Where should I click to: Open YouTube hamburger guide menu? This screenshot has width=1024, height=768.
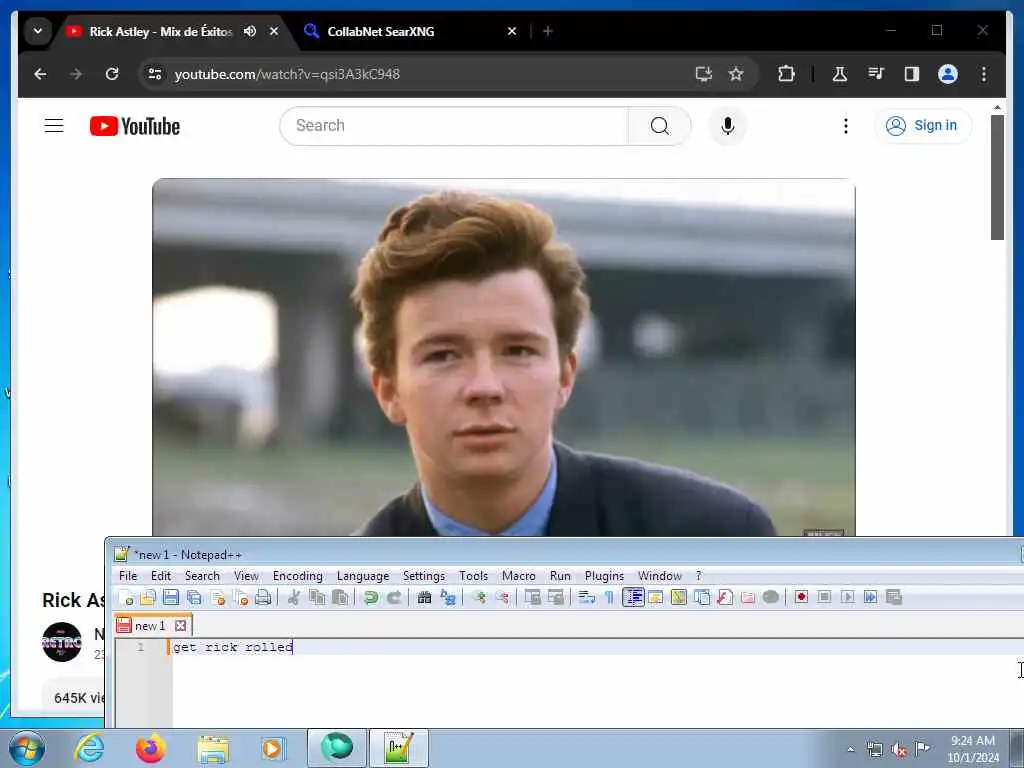[54, 125]
